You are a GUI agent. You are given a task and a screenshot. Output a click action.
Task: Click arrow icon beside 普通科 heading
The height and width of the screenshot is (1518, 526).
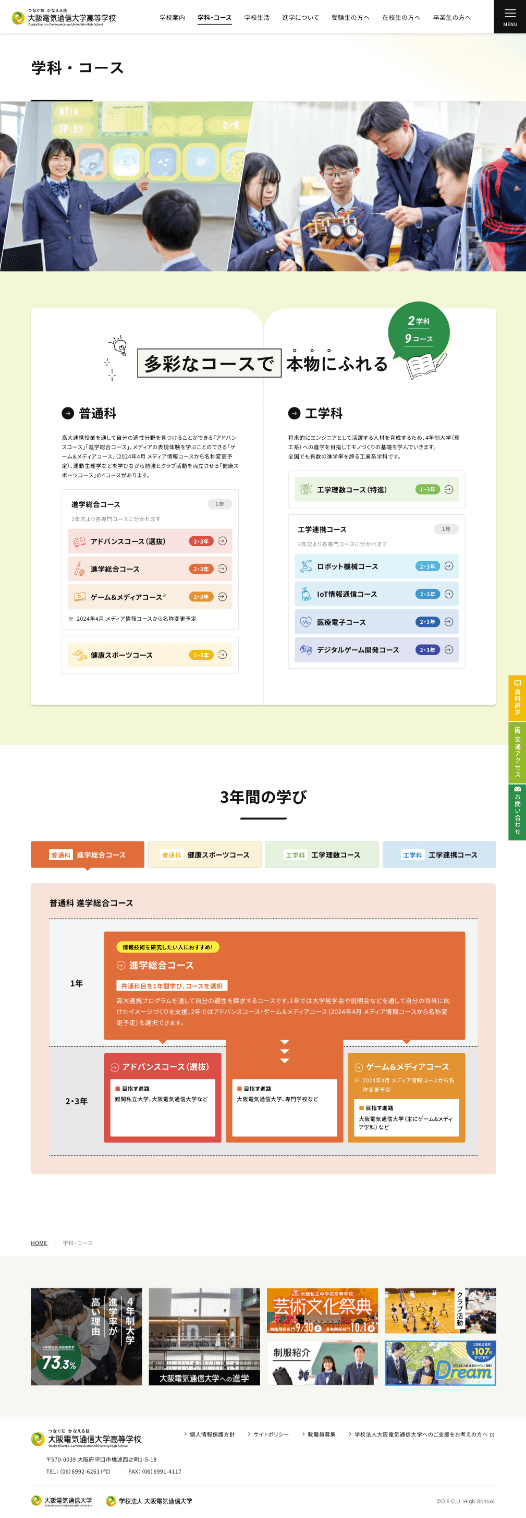[68, 412]
